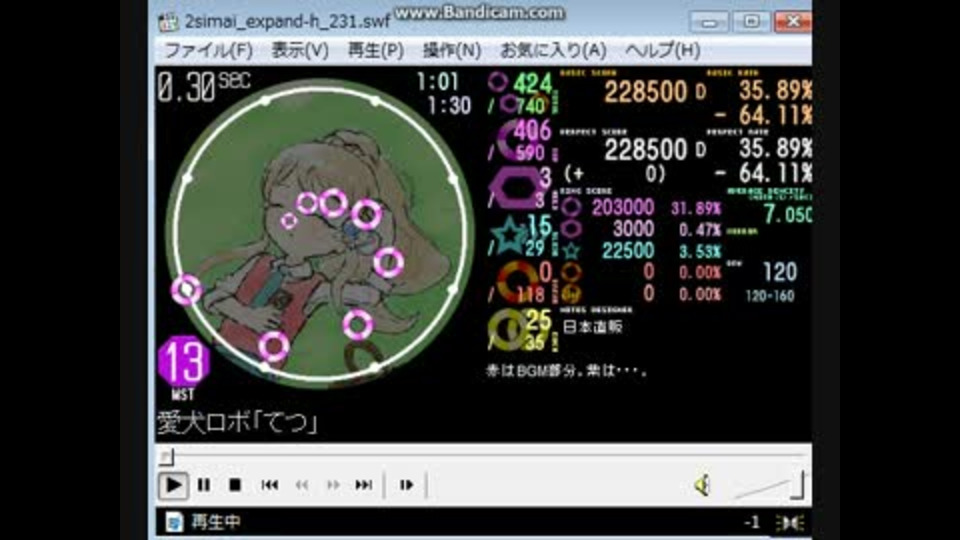The height and width of the screenshot is (540, 960).
Task: Stop playback with the square stop button
Action: tap(234, 485)
